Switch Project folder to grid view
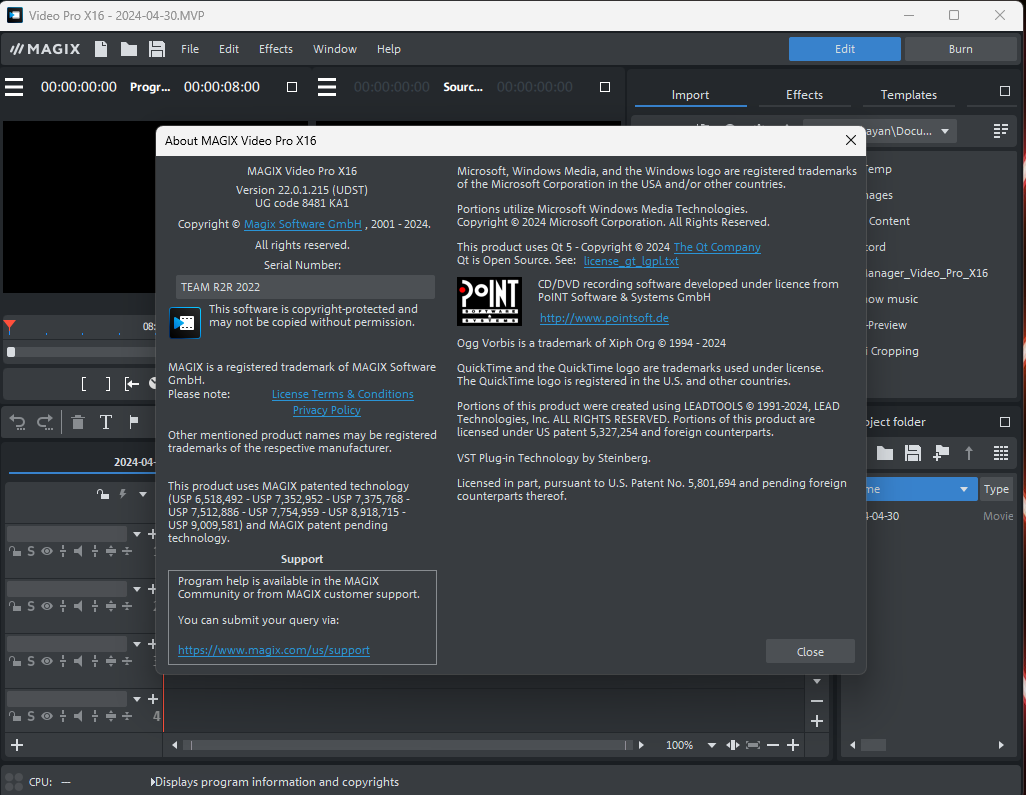The image size is (1026, 795). tap(1000, 453)
